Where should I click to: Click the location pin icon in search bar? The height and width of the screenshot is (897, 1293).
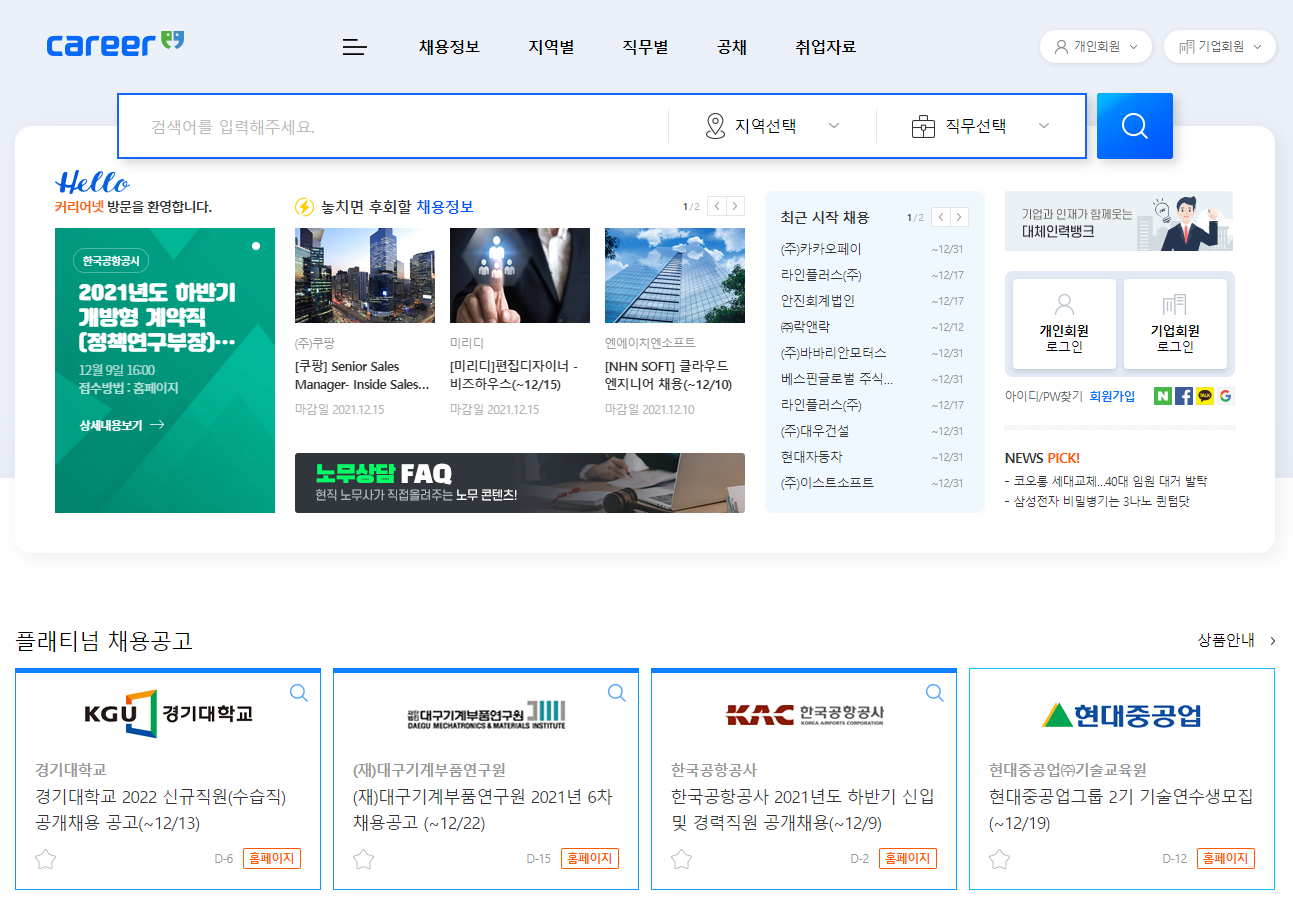tap(714, 126)
